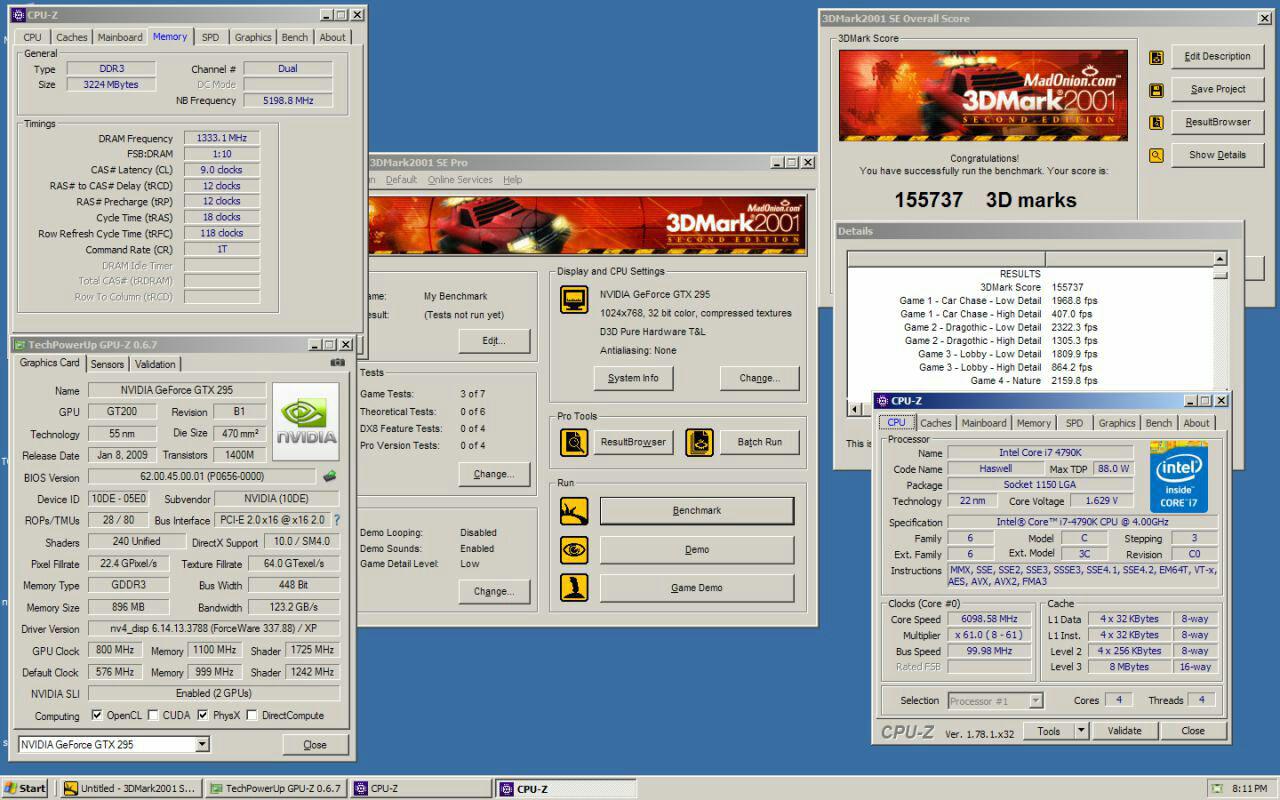Click the Batch Run button
1280x800 pixels.
(x=759, y=442)
